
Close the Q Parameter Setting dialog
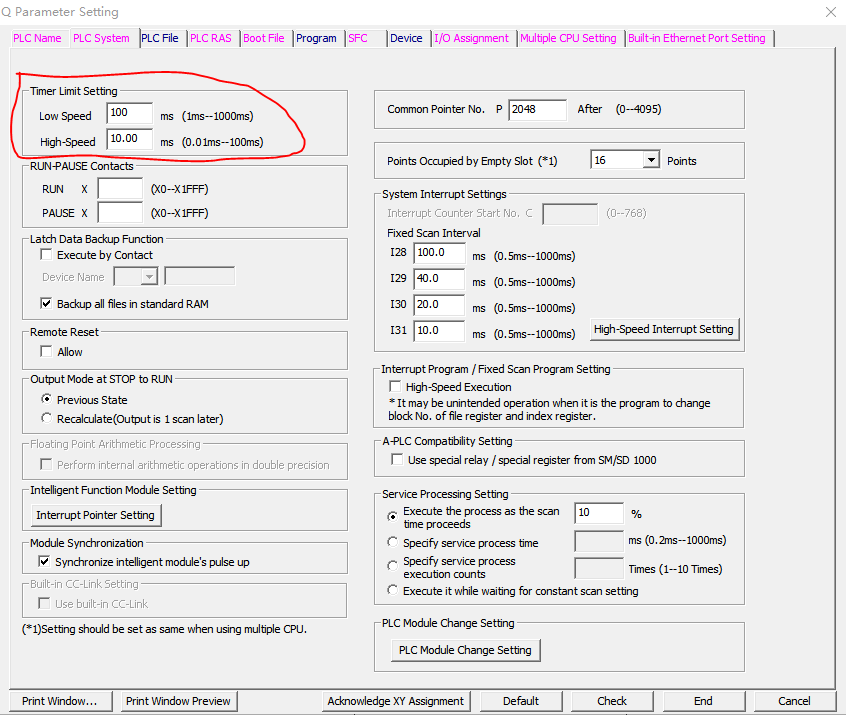tap(830, 13)
